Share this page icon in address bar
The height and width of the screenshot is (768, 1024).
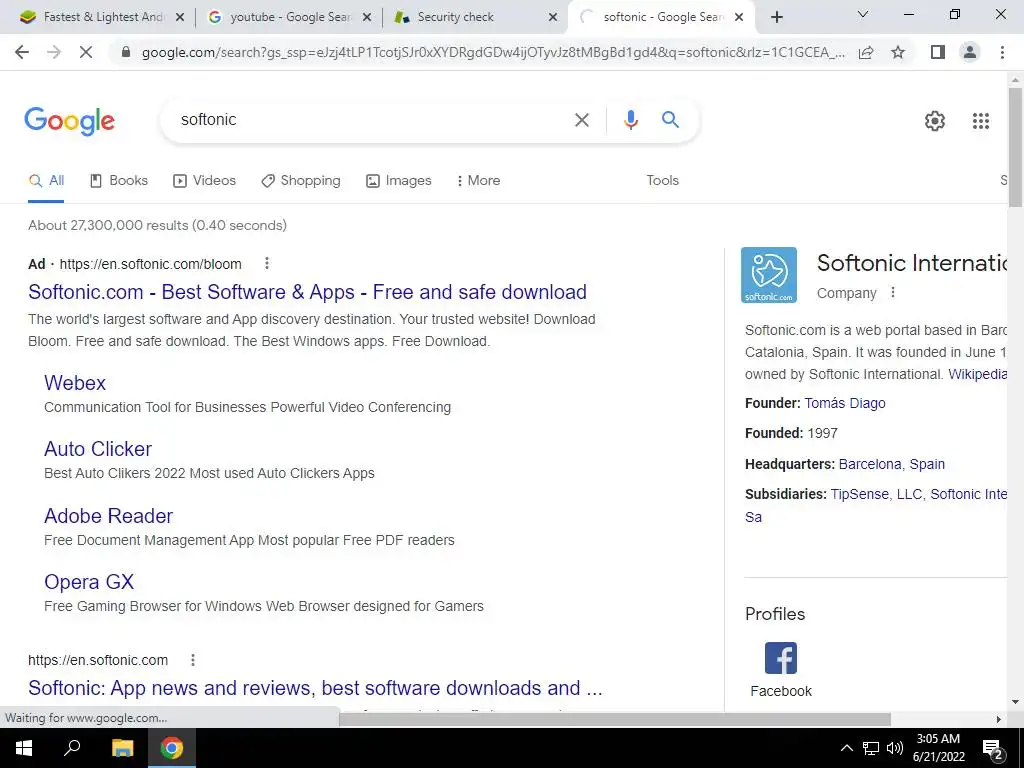pos(866,52)
